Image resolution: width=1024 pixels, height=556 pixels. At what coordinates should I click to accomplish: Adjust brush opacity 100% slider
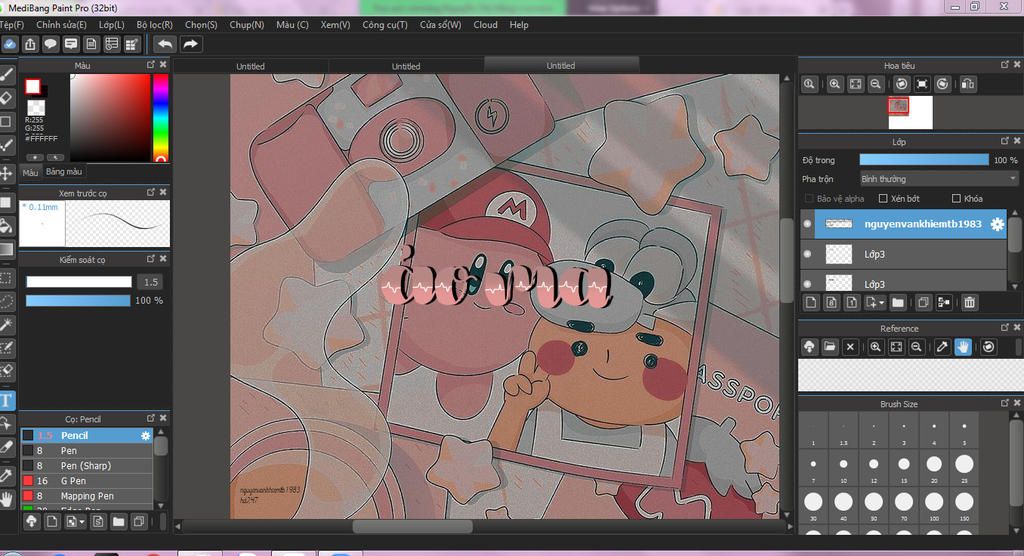(x=78, y=301)
